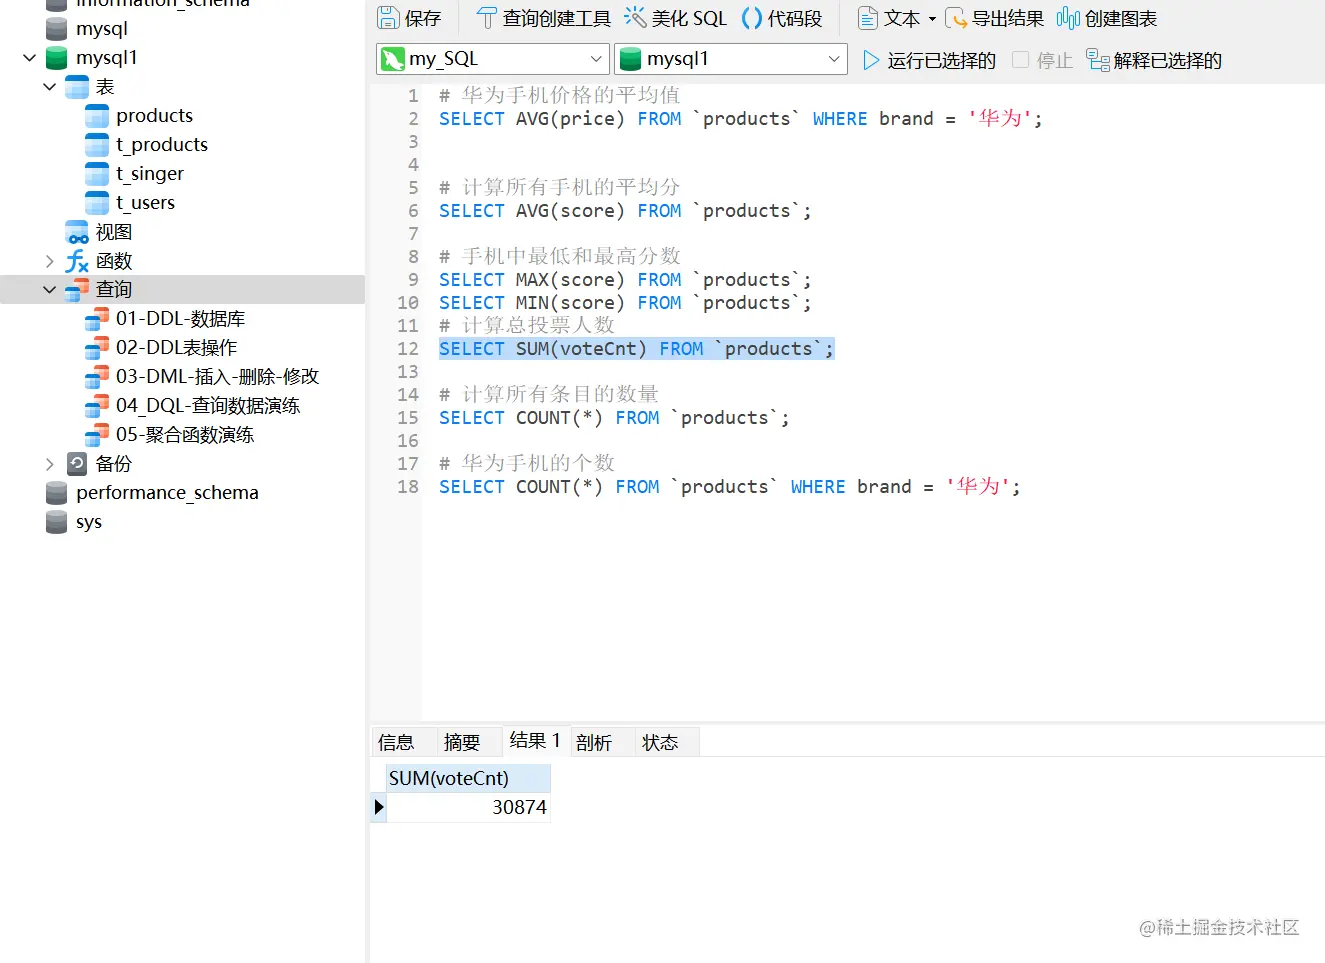The image size is (1325, 963).
Task: Click the 05-聚合函数演练 query file icon
Action: click(x=97, y=435)
